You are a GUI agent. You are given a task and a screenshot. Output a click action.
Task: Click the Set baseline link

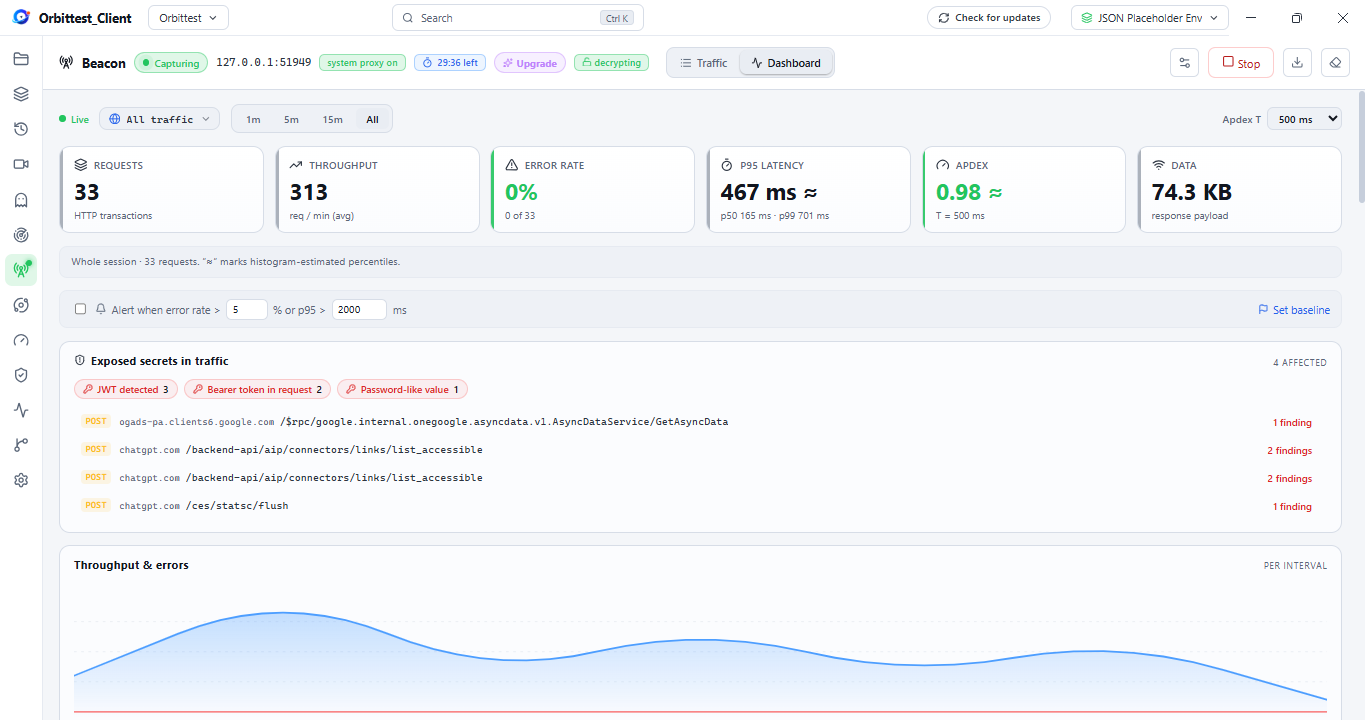pyautogui.click(x=1294, y=310)
